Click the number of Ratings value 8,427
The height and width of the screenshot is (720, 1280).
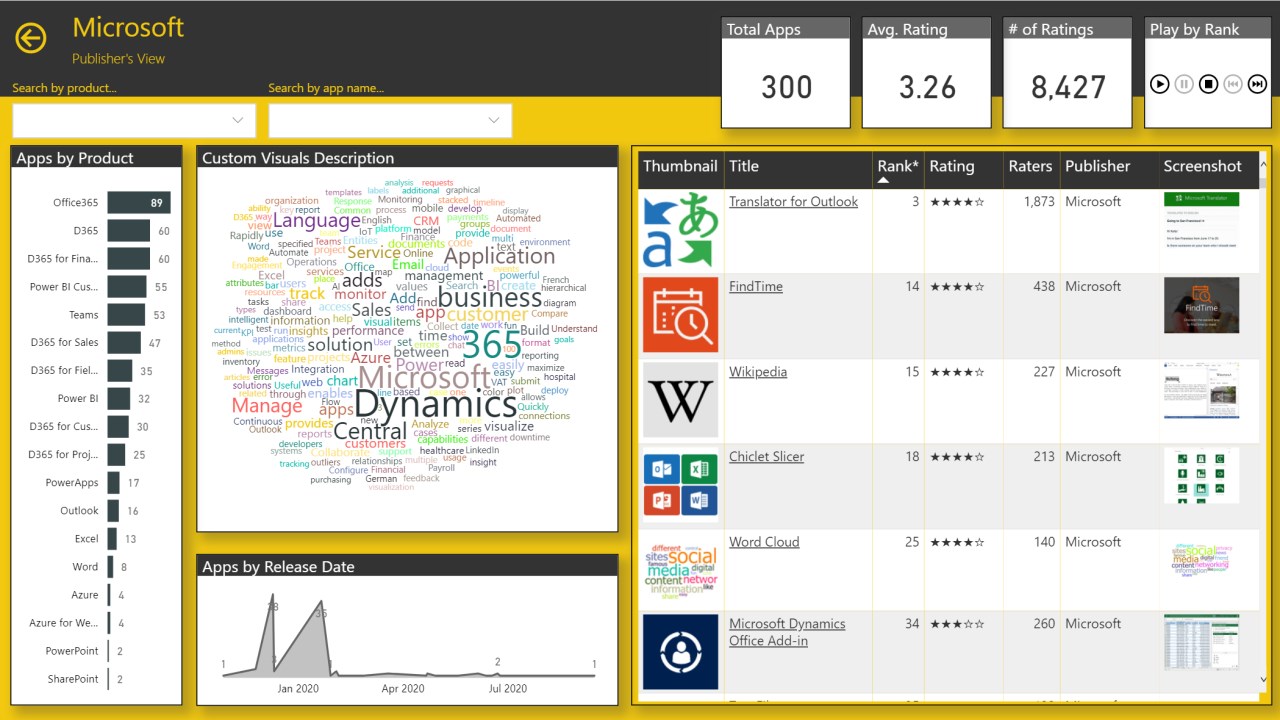point(1068,87)
